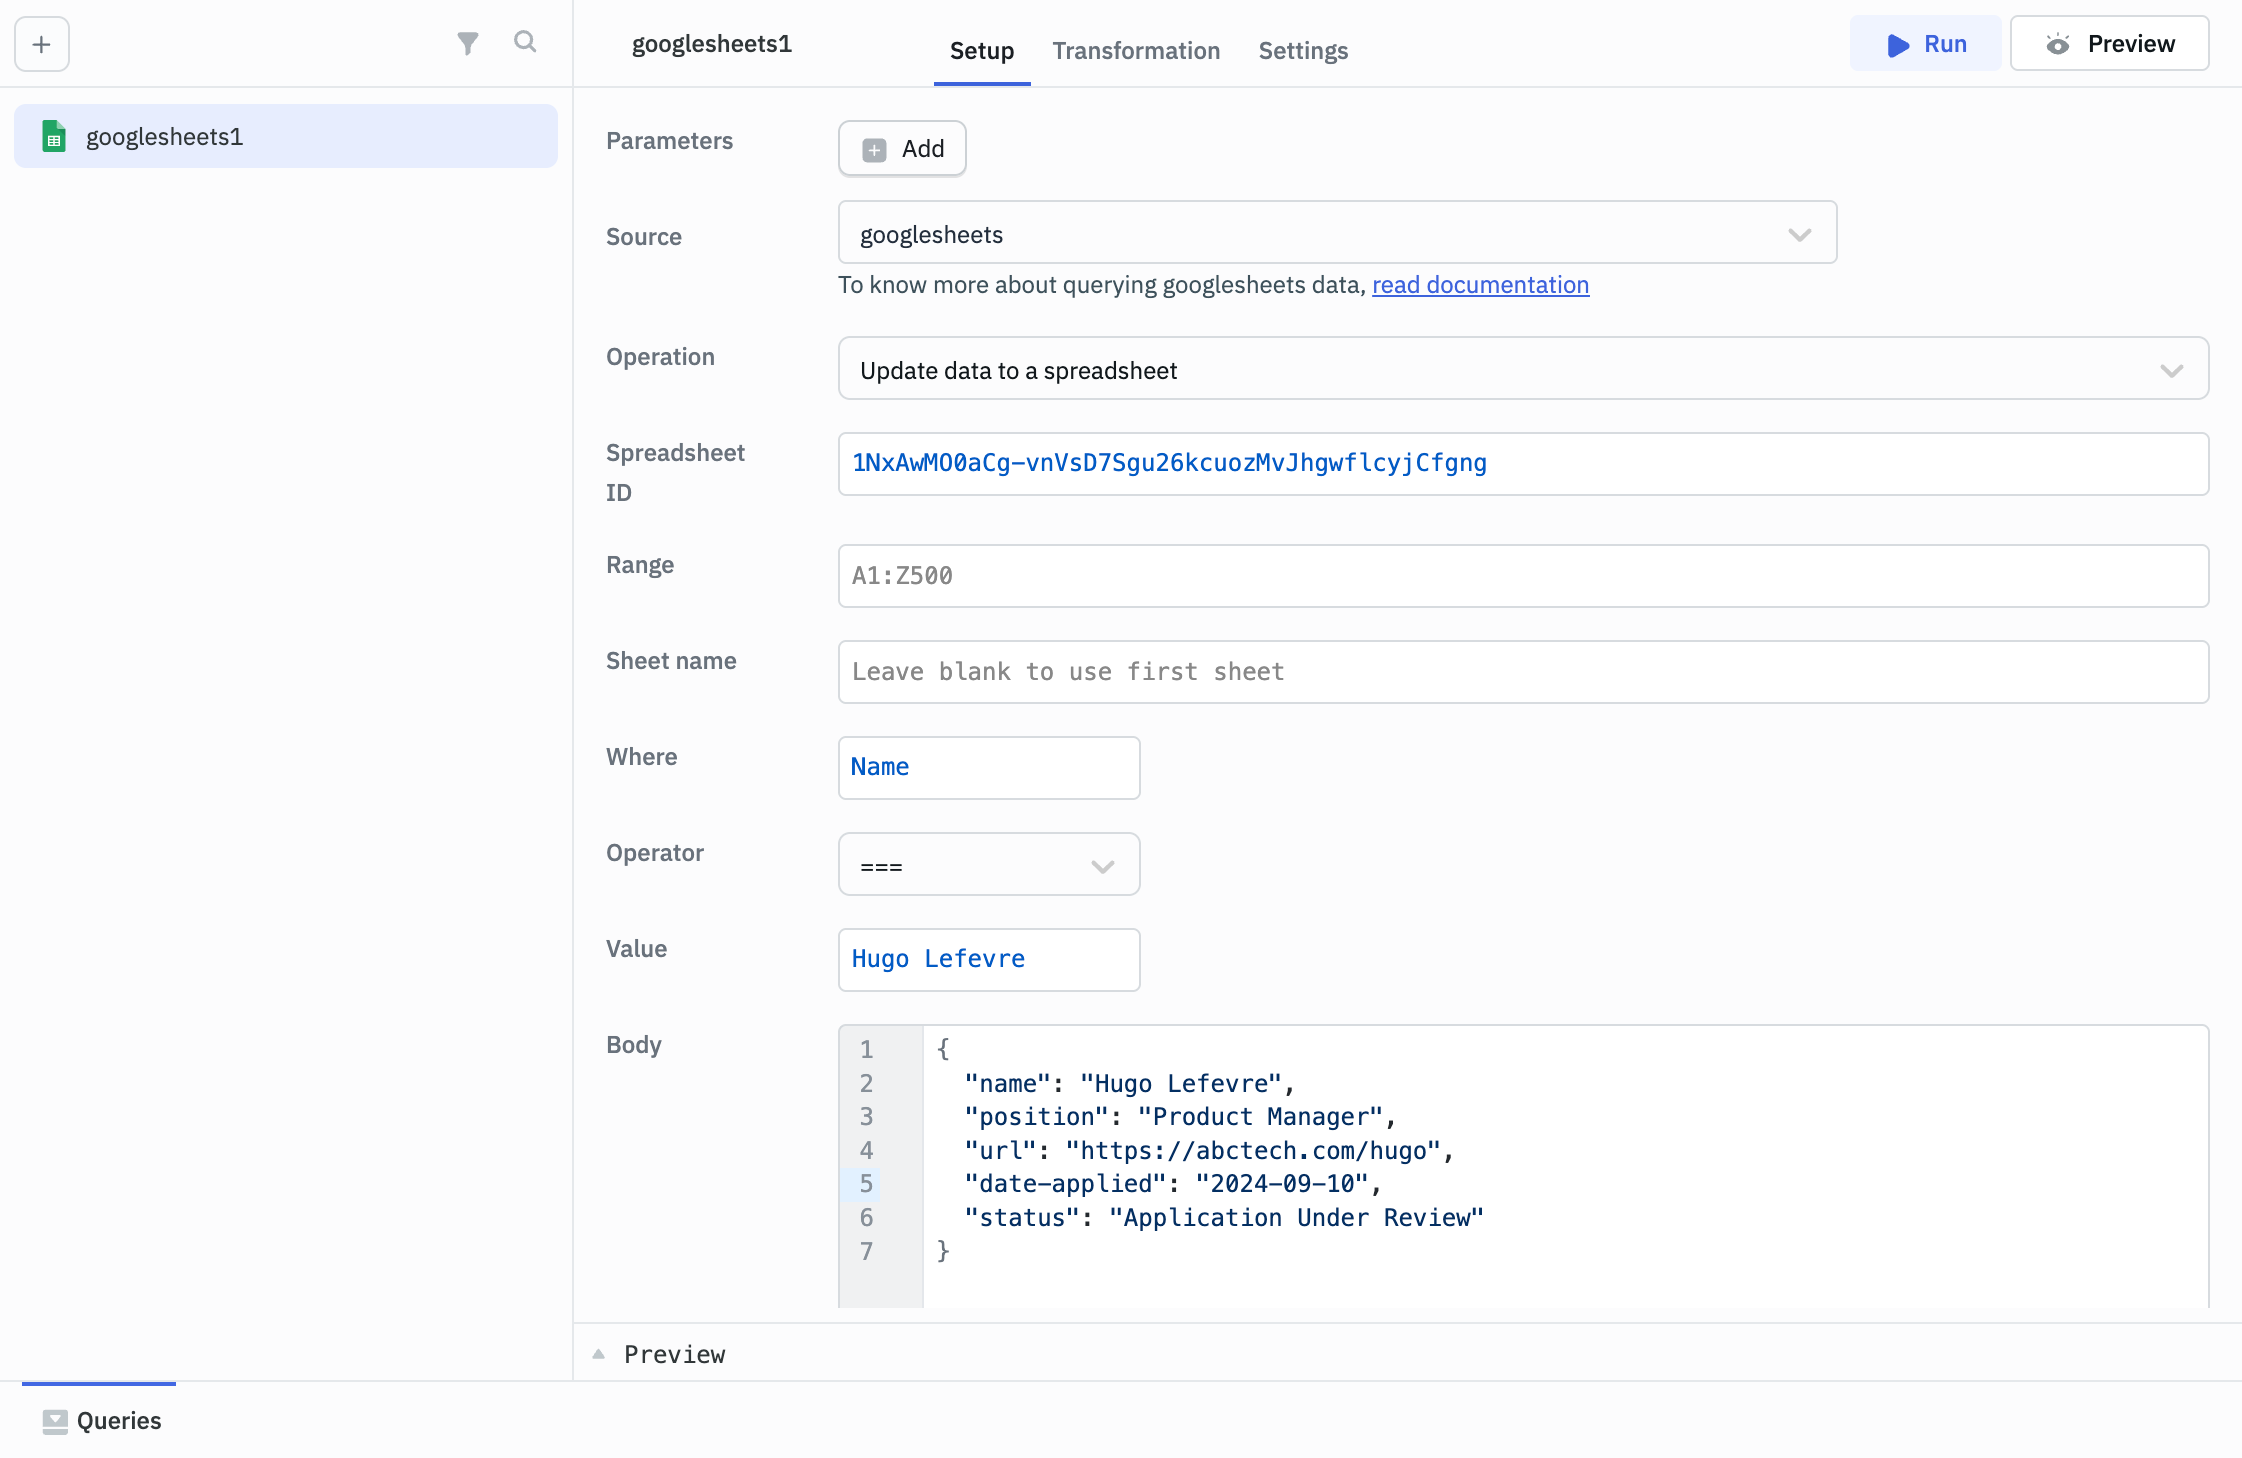Screen dimensions: 2242x1458
Task: Click the green Google Sheets file icon
Action: [x=54, y=137]
